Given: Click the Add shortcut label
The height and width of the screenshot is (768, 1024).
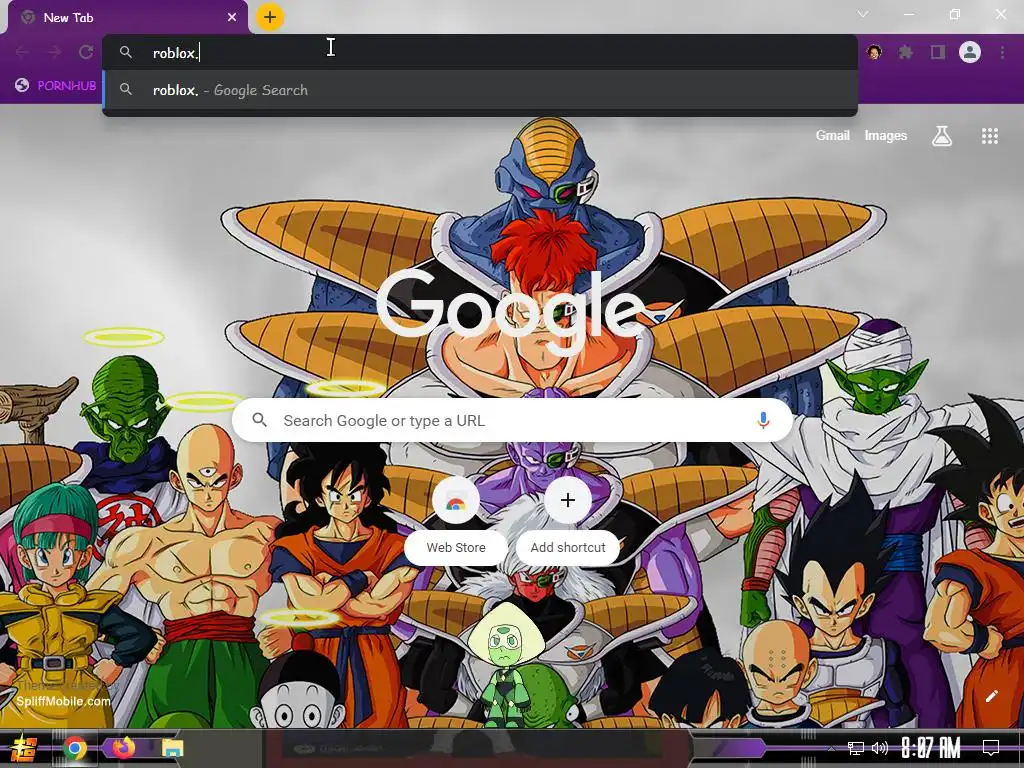Looking at the screenshot, I should click(568, 547).
